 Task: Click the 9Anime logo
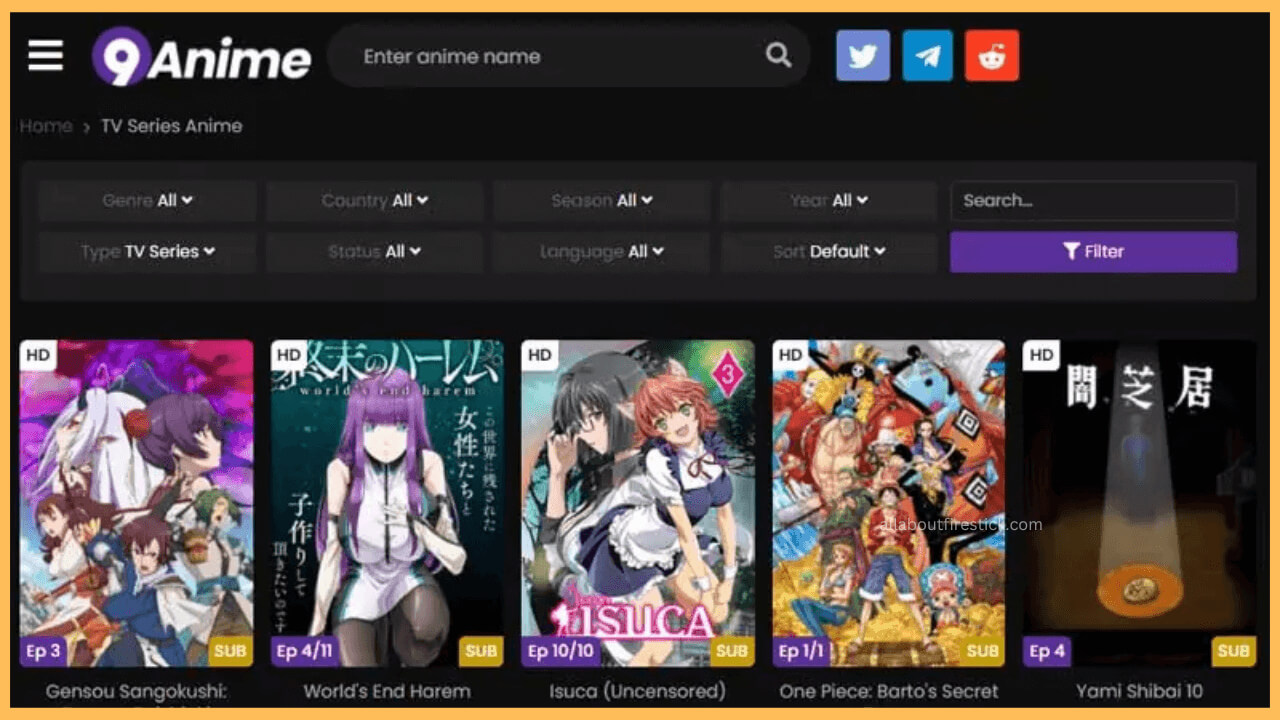[200, 57]
